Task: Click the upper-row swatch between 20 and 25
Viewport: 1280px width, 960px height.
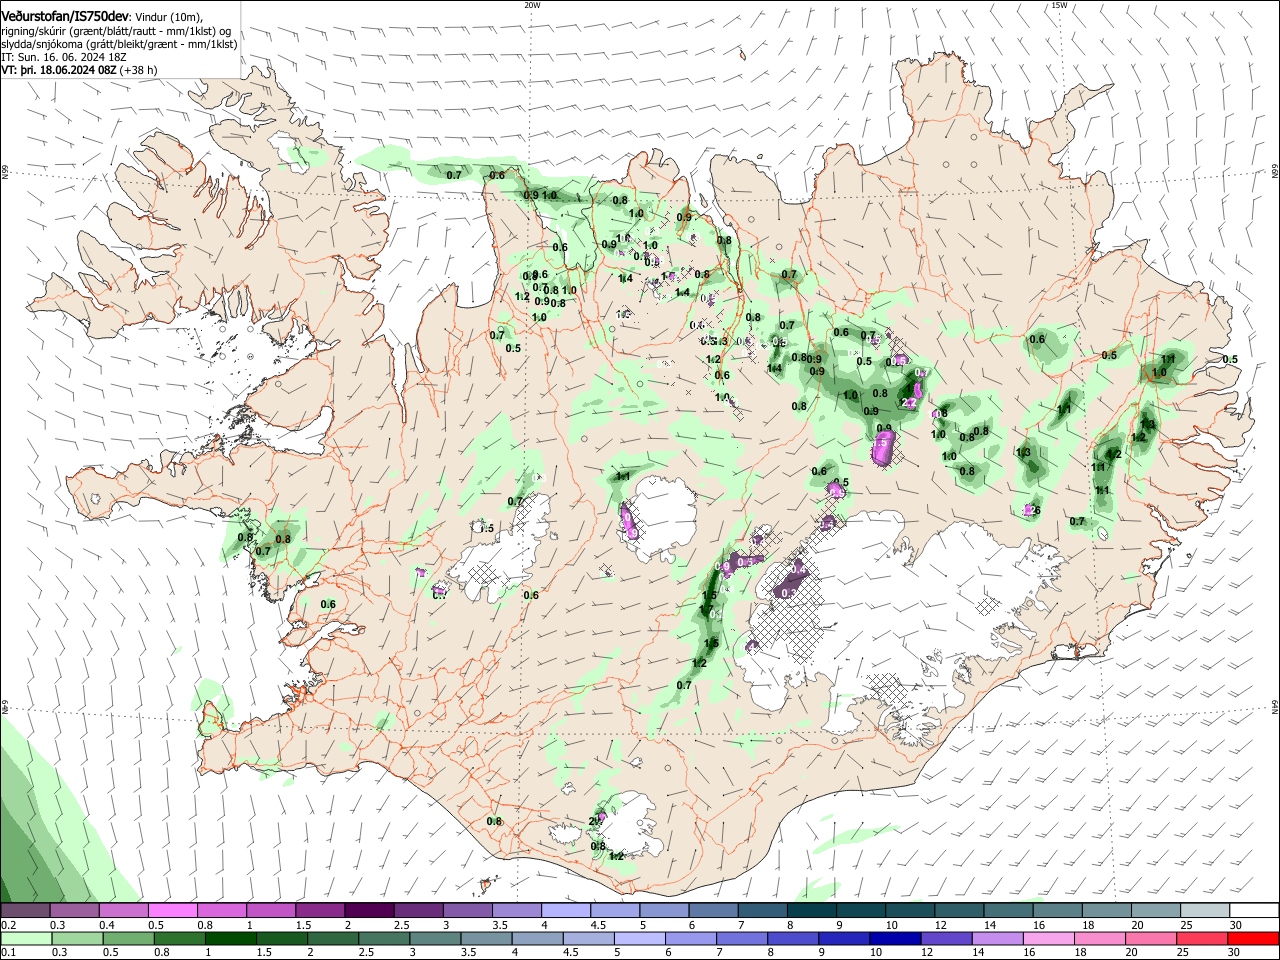Action: [x=1155, y=911]
